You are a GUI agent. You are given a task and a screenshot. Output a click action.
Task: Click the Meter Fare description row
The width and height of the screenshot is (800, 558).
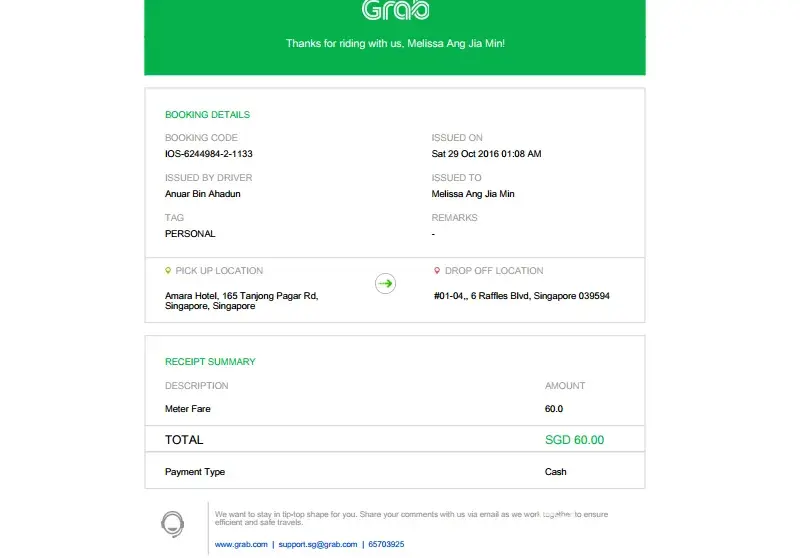[x=188, y=409]
